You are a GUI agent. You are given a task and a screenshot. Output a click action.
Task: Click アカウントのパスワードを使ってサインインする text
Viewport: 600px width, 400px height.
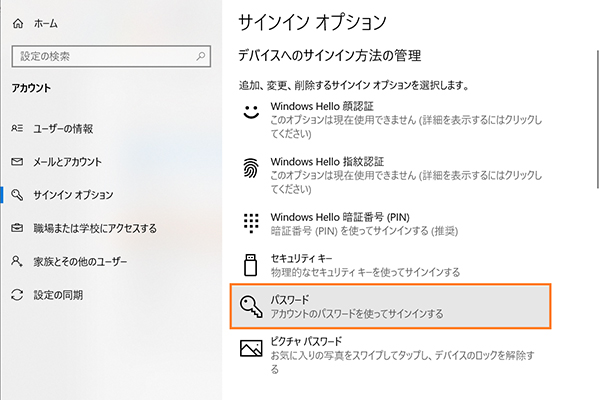[x=357, y=314]
